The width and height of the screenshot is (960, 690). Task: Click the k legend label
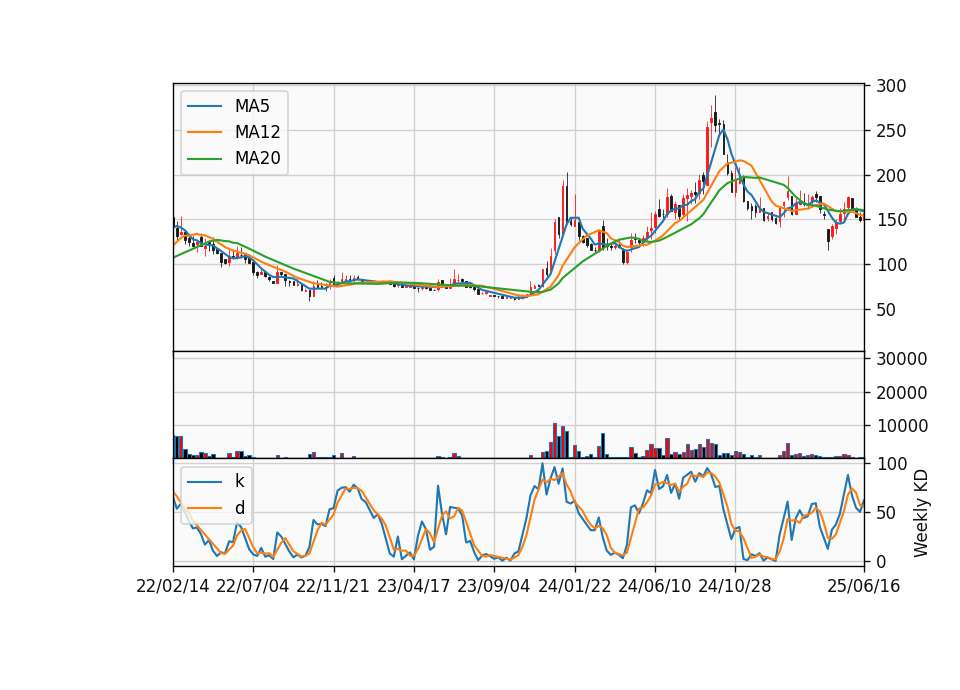pyautogui.click(x=239, y=481)
